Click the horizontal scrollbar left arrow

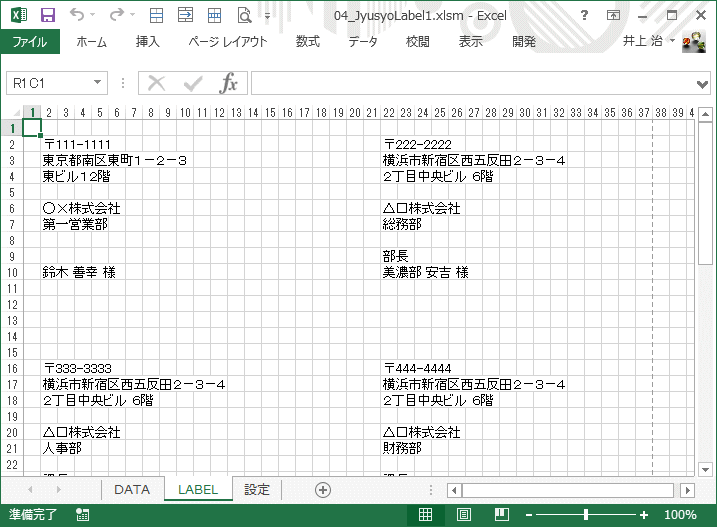454,490
